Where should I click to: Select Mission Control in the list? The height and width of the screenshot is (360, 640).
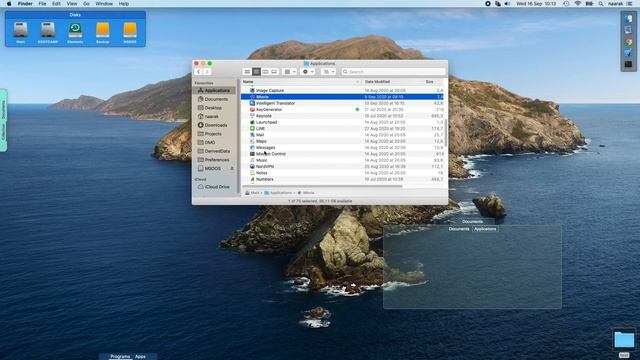[x=342, y=154]
